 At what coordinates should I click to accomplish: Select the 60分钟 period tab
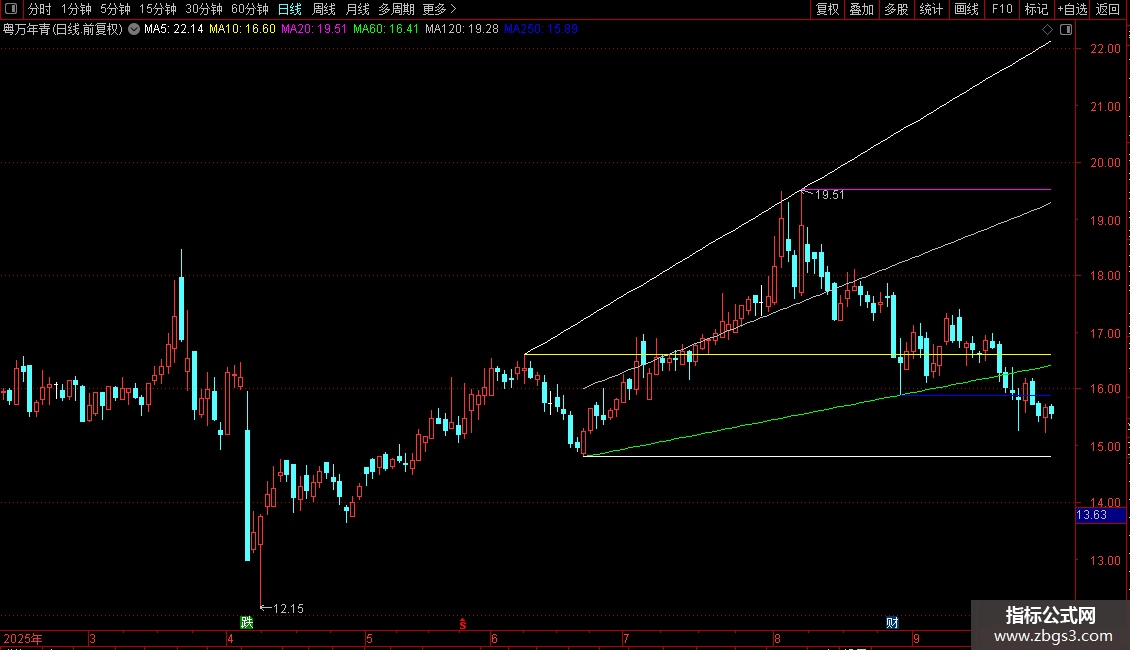pos(250,9)
